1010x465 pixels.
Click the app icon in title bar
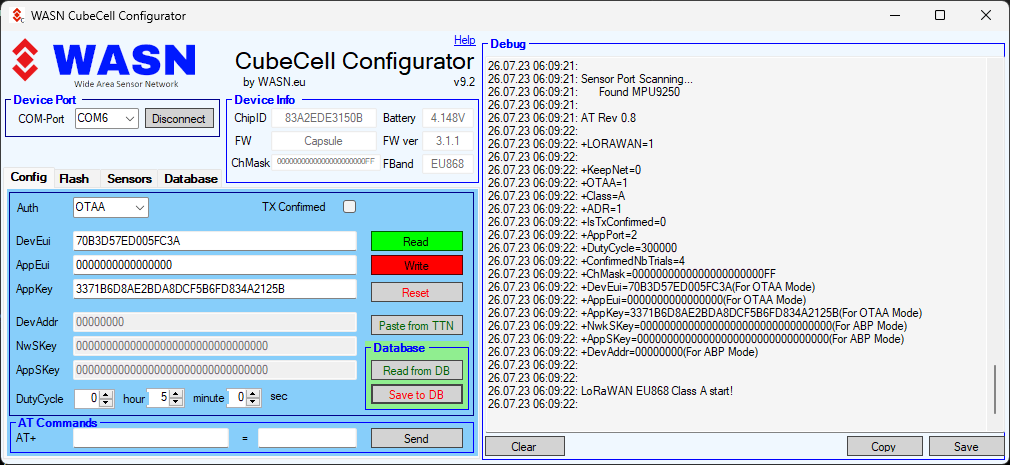18,15
